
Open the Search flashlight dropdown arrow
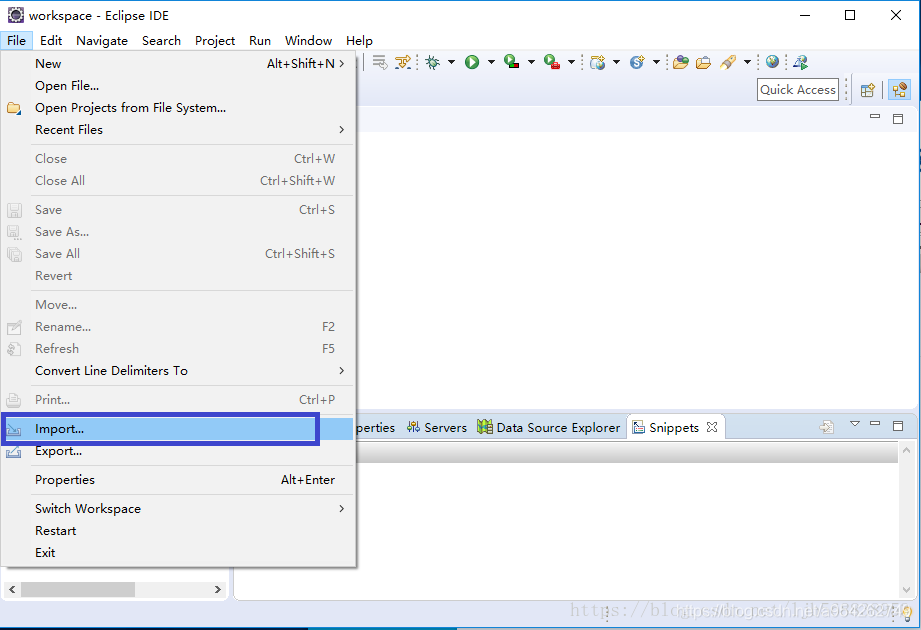point(747,62)
